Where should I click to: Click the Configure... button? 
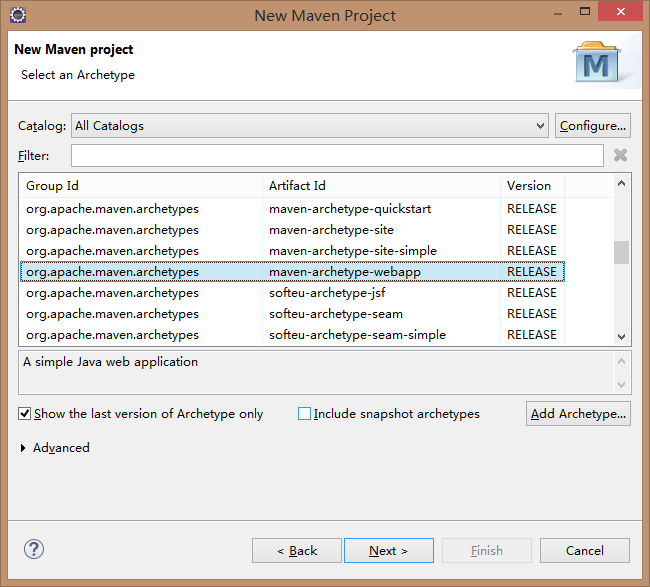(593, 126)
